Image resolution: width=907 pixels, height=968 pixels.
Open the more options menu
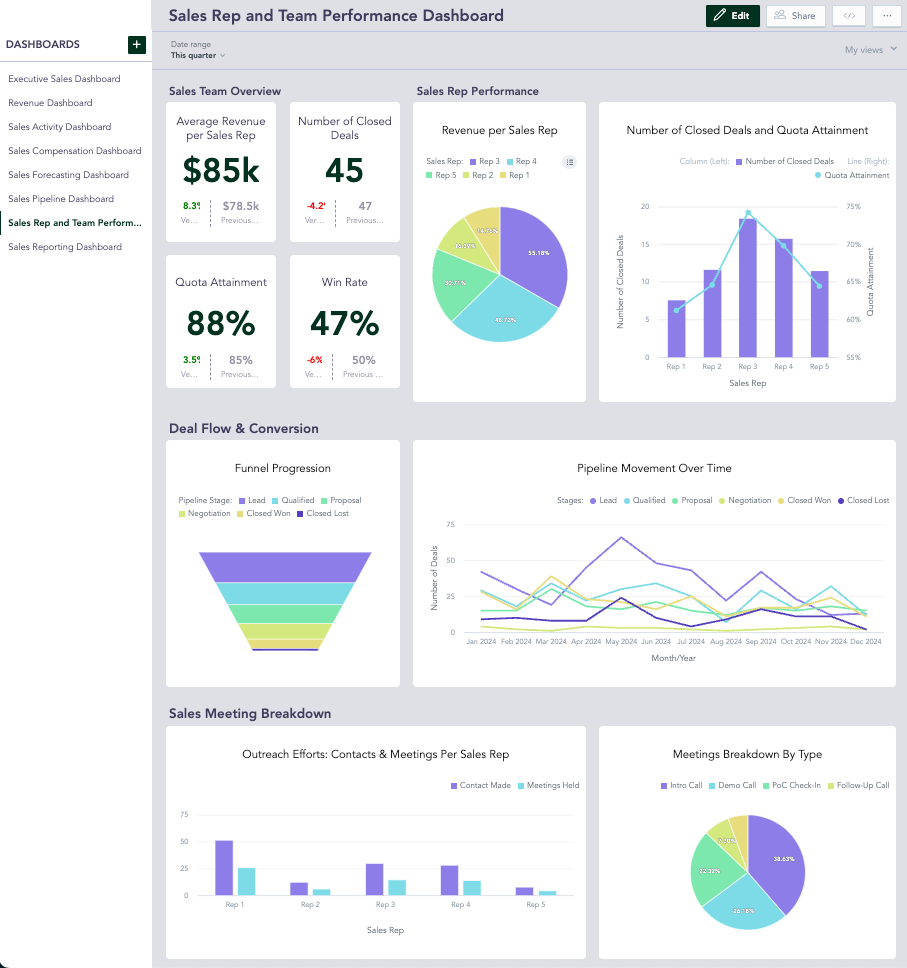pyautogui.click(x=885, y=15)
